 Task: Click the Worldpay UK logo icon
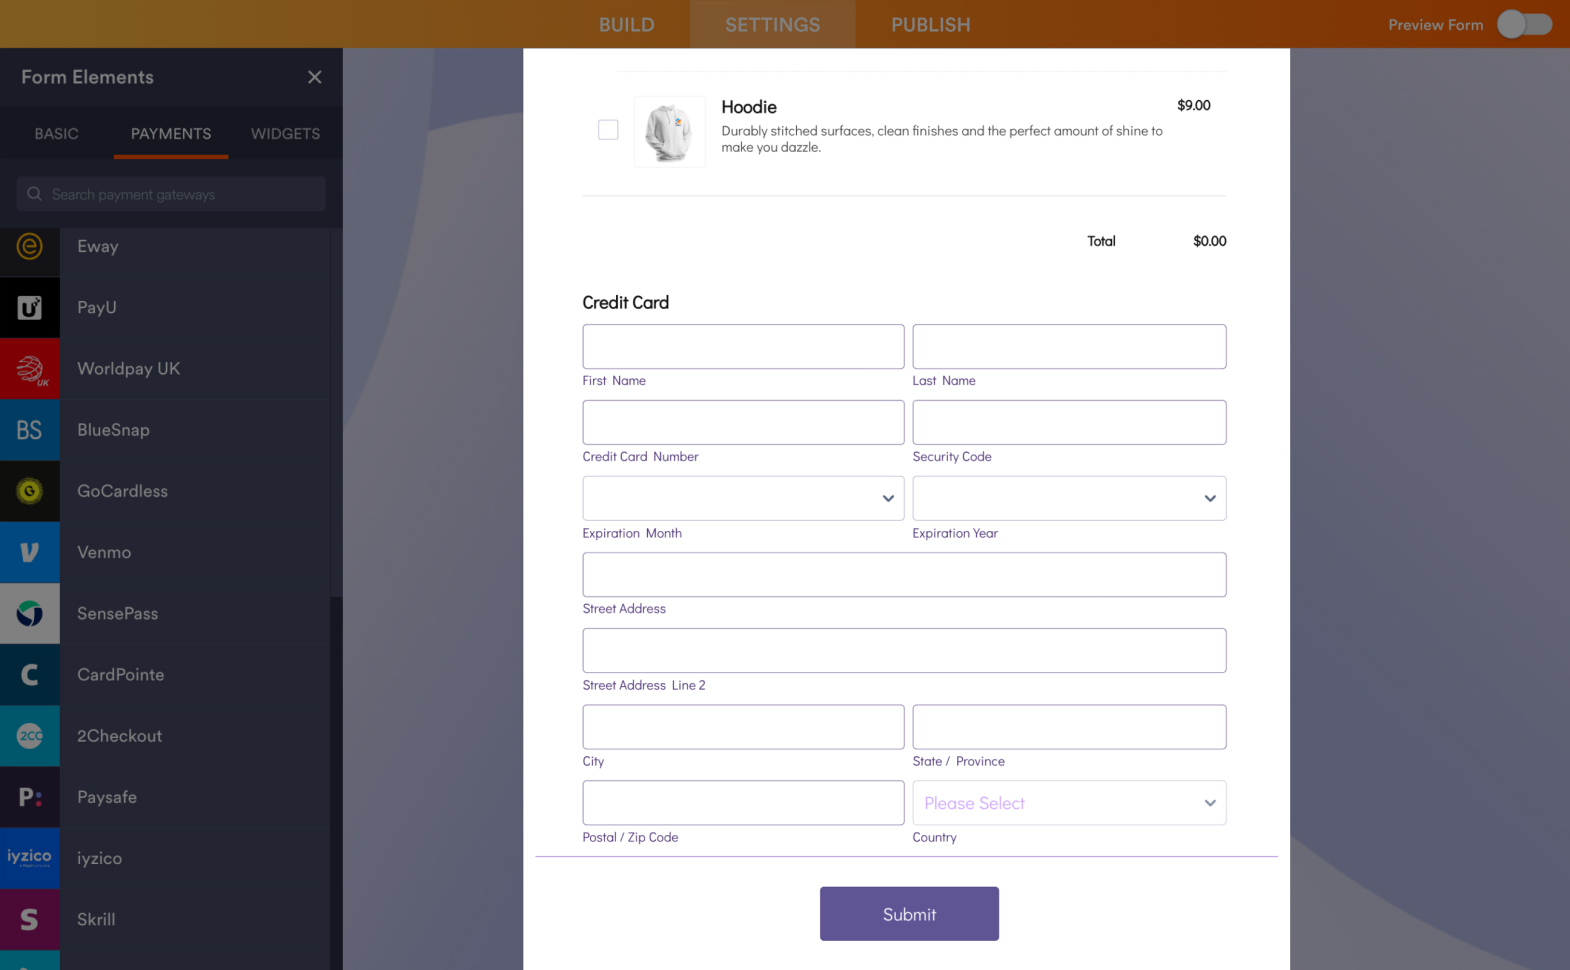pos(30,368)
